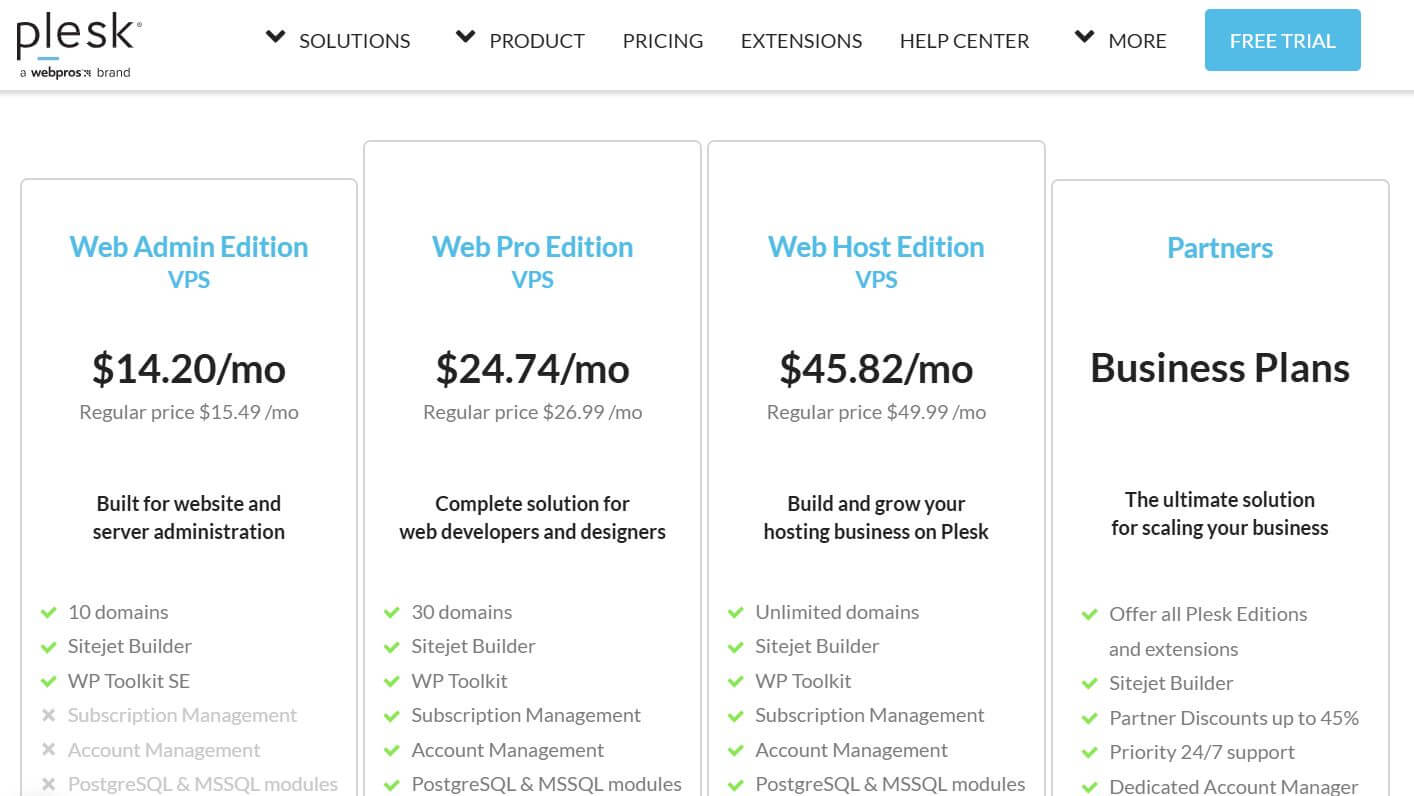Screen dimensions: 1414x796
Task: Click the checkmark beside Unlimited domains
Action: pos(735,611)
